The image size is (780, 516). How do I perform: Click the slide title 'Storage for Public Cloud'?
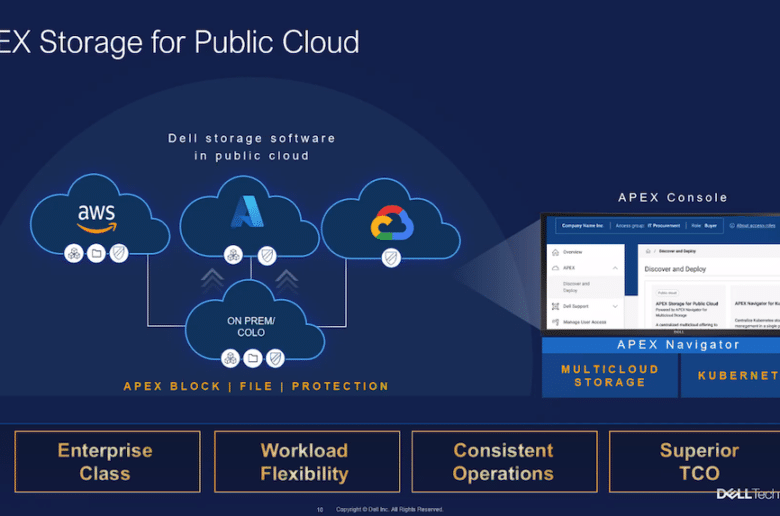(199, 42)
